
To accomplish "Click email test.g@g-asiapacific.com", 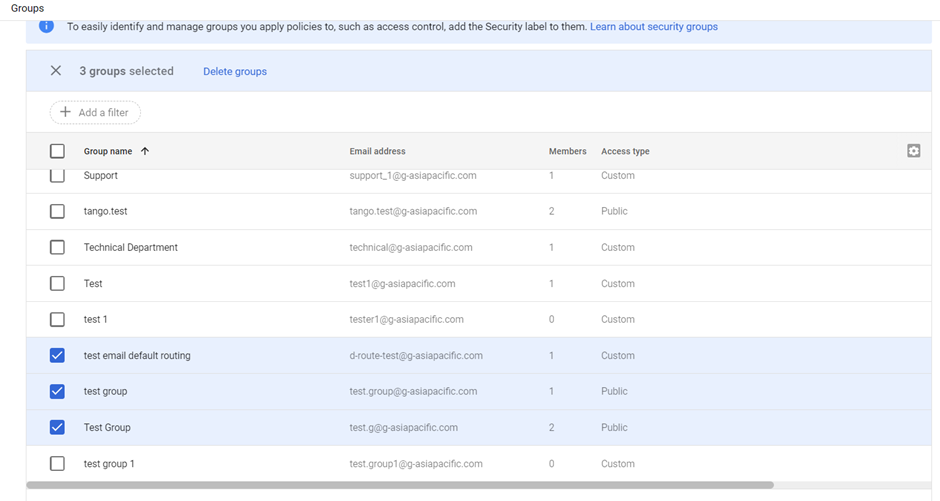I will click(403, 427).
